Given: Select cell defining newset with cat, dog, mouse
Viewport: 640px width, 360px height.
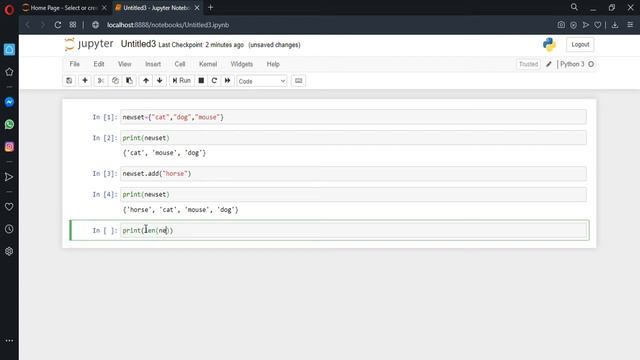Looking at the screenshot, I should 353,117.
